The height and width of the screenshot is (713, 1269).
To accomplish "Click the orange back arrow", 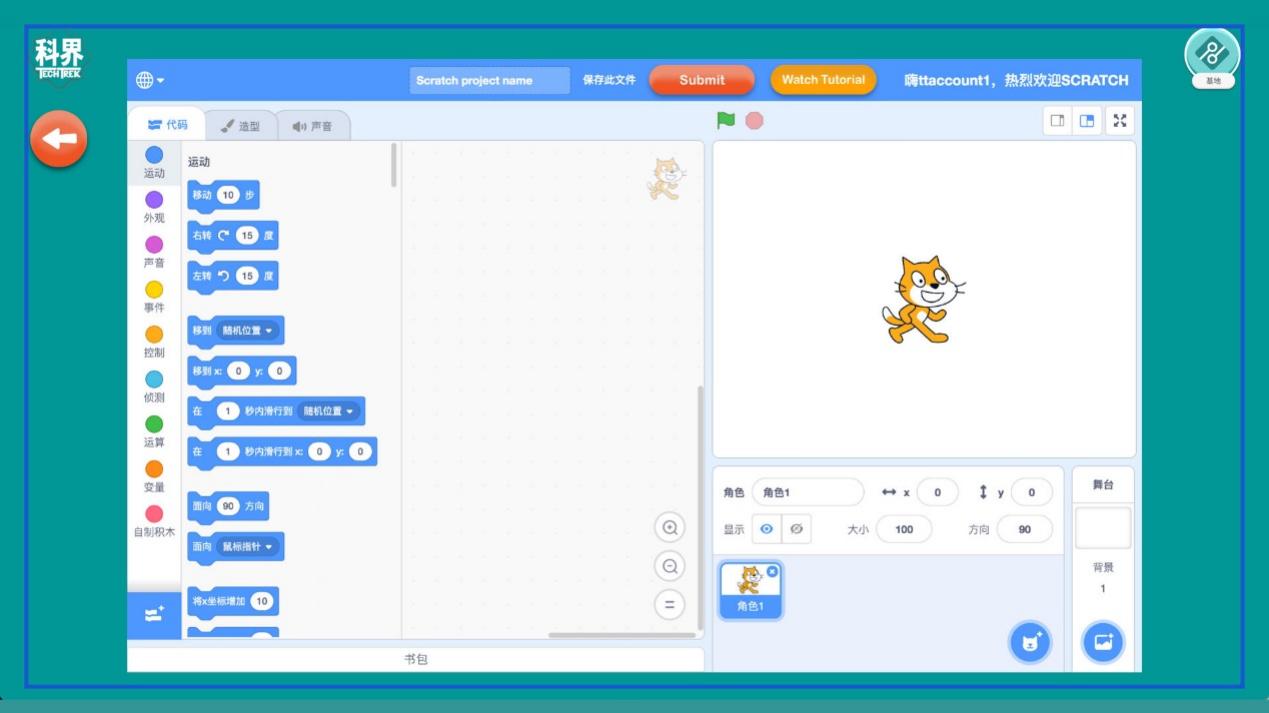I will point(59,139).
